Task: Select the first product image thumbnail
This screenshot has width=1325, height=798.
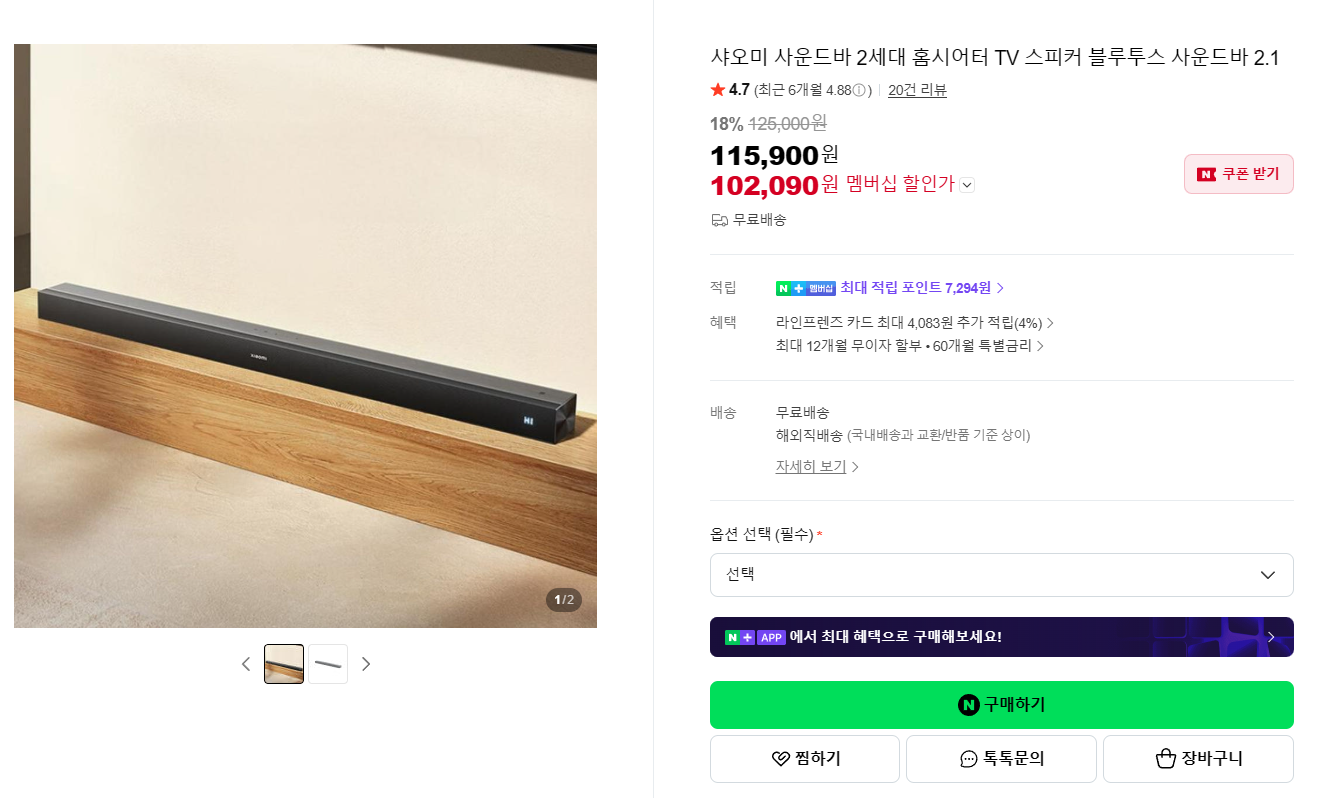Action: [x=283, y=663]
